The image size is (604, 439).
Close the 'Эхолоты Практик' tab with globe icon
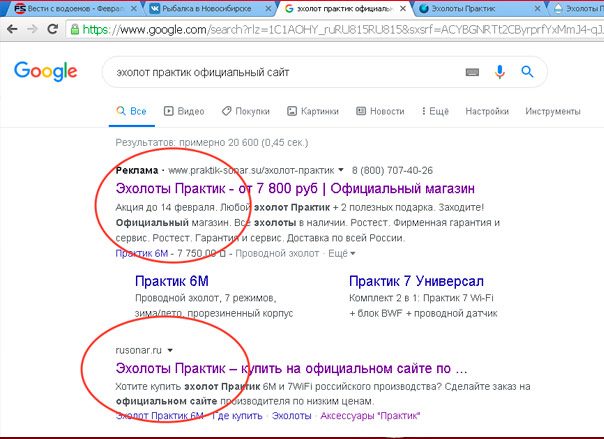point(537,8)
